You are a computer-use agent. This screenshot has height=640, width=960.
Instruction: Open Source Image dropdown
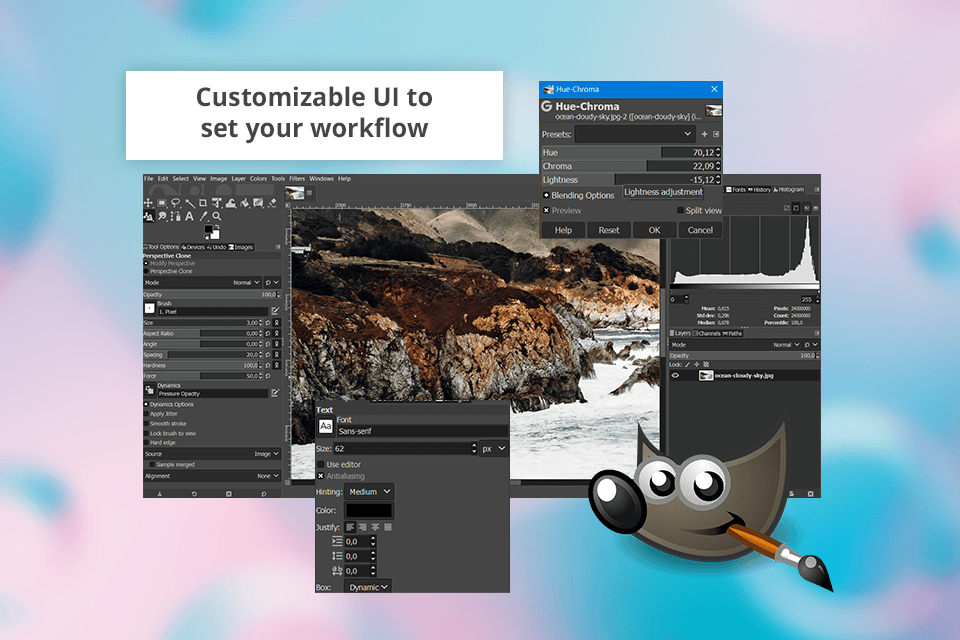pyautogui.click(x=212, y=454)
